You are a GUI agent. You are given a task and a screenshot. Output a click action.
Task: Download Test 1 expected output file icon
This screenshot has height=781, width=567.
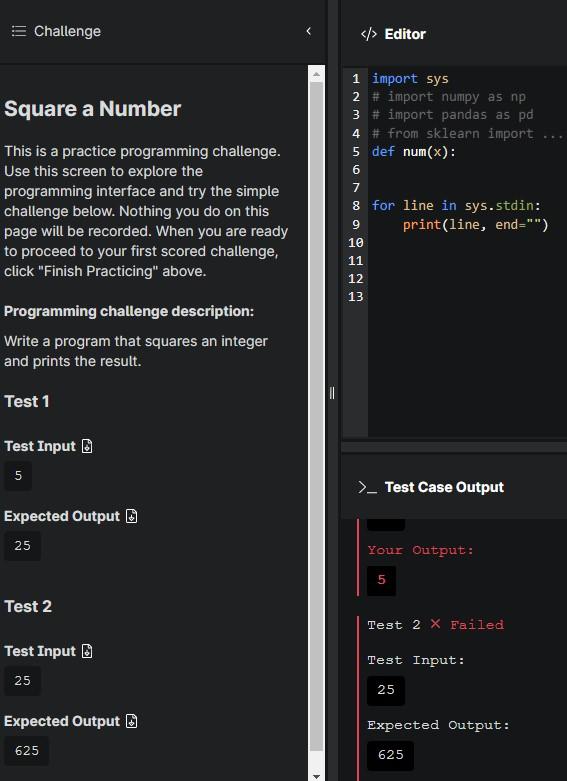click(x=132, y=516)
